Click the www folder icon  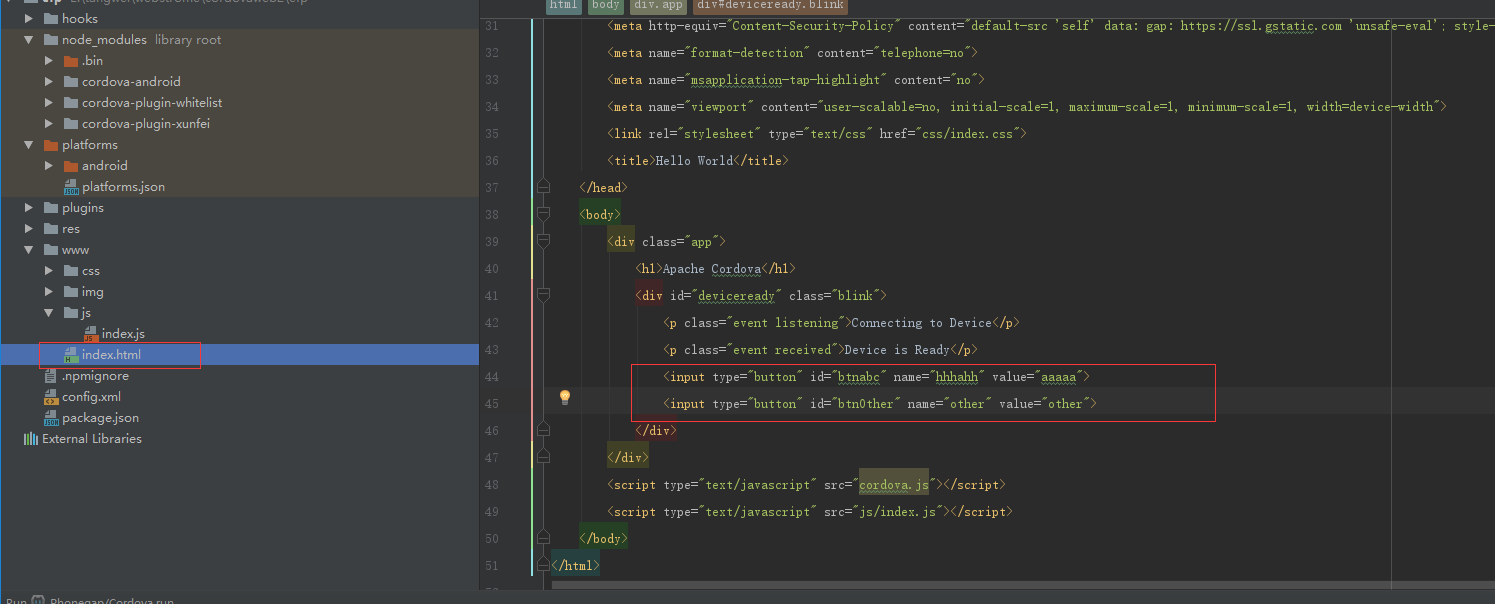[x=51, y=249]
